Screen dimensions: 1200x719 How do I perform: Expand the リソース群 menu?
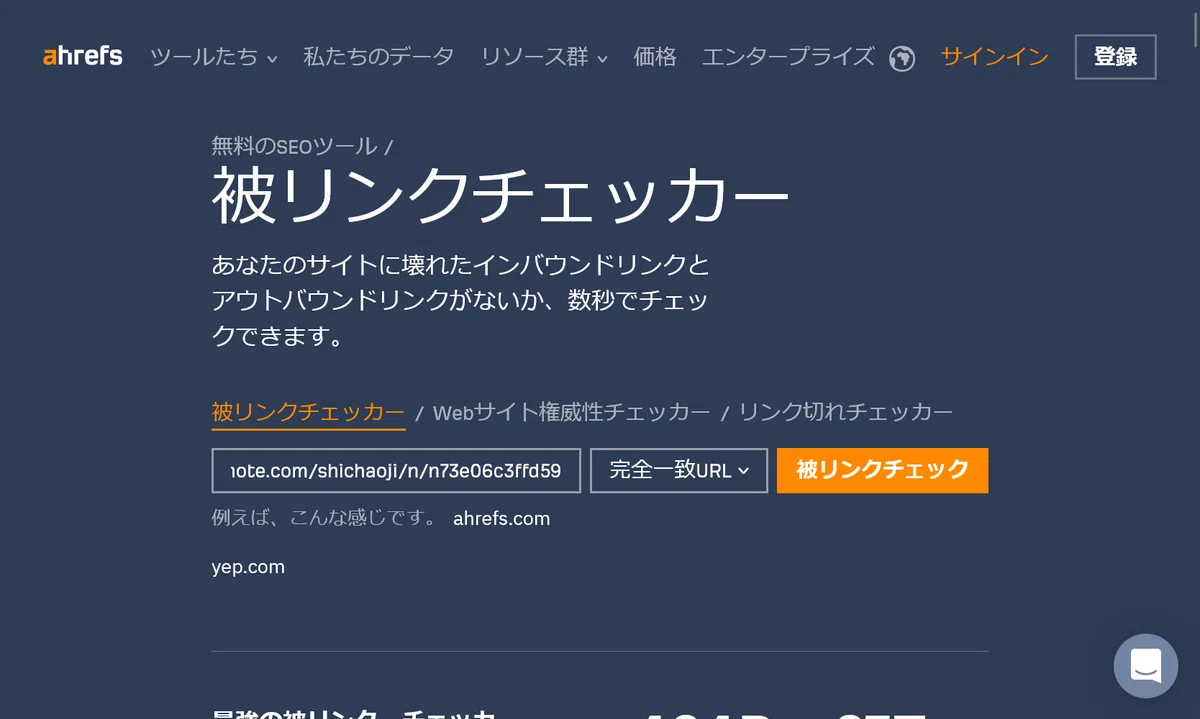click(544, 57)
